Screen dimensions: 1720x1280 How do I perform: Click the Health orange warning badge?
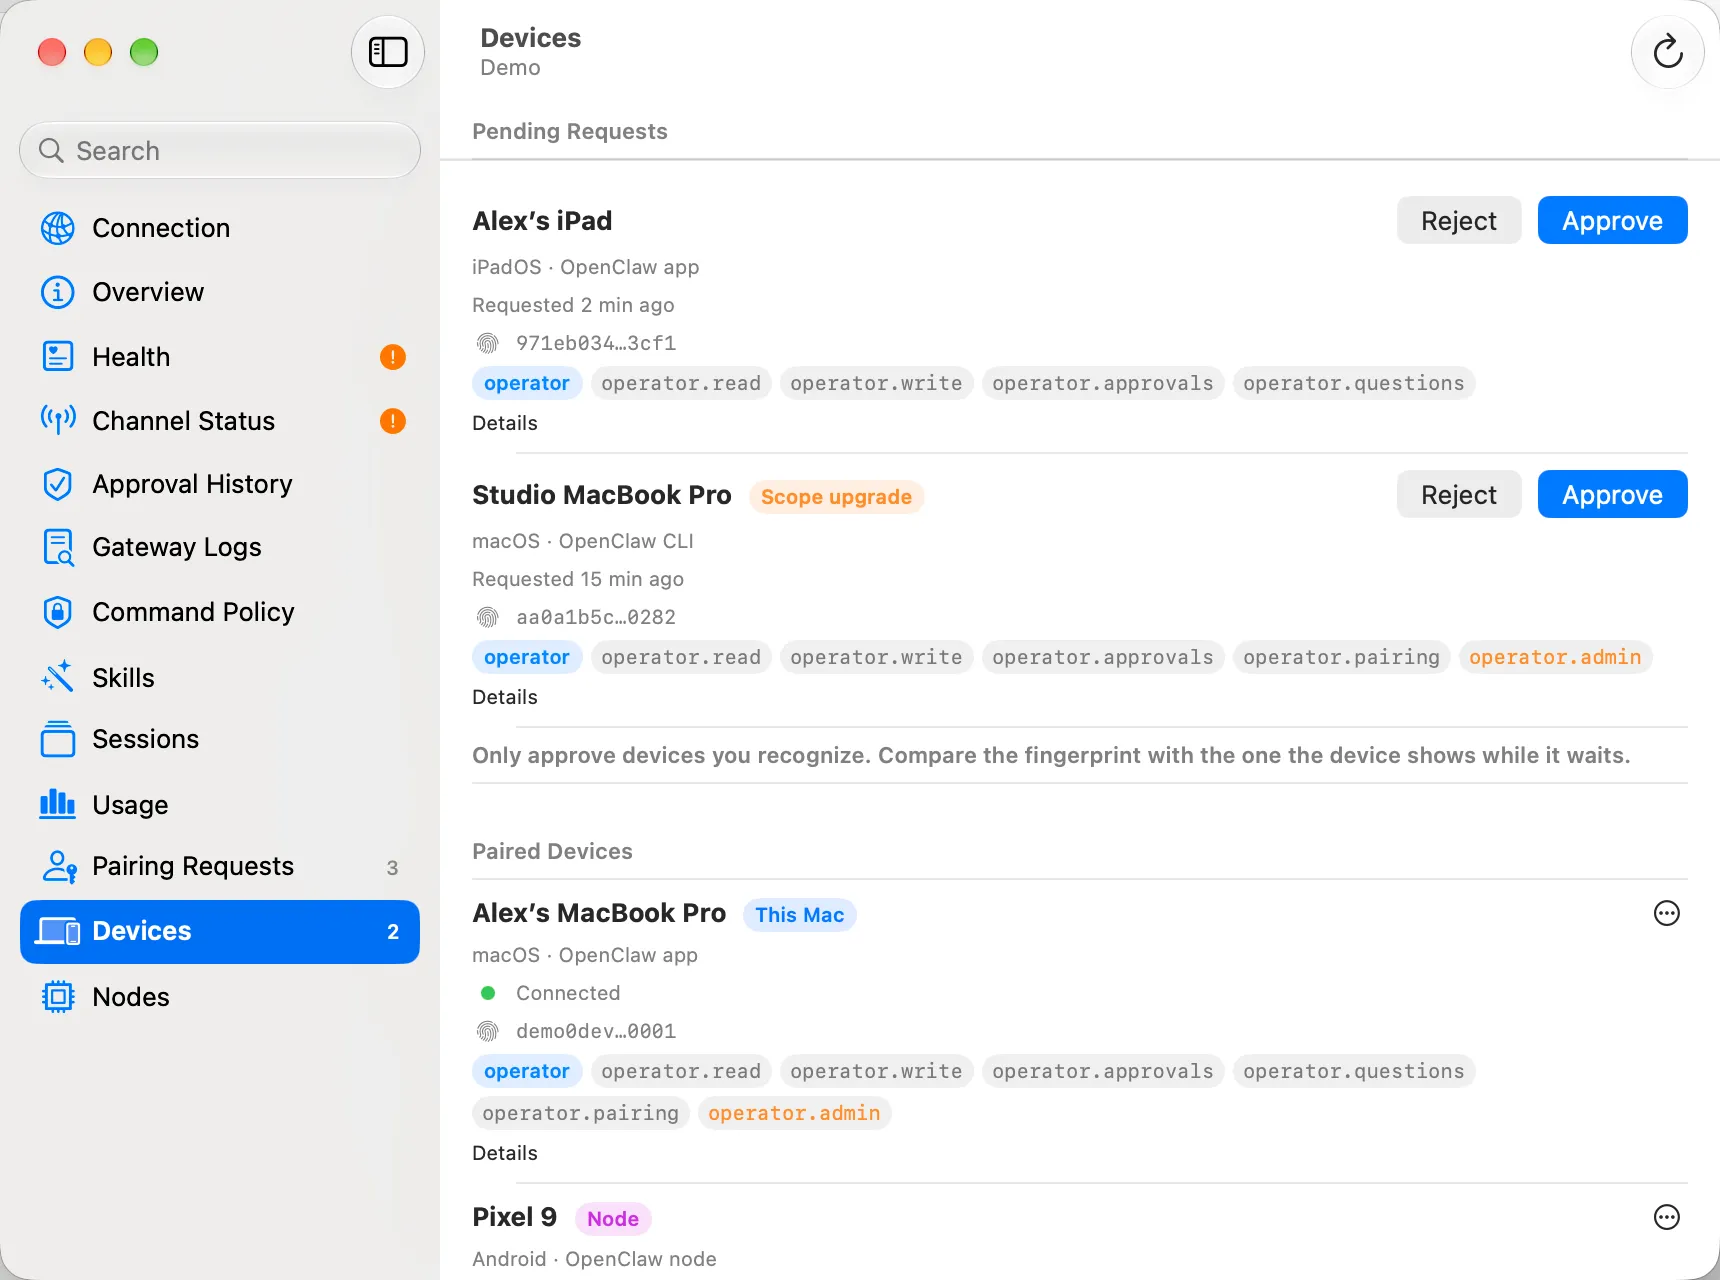click(393, 357)
